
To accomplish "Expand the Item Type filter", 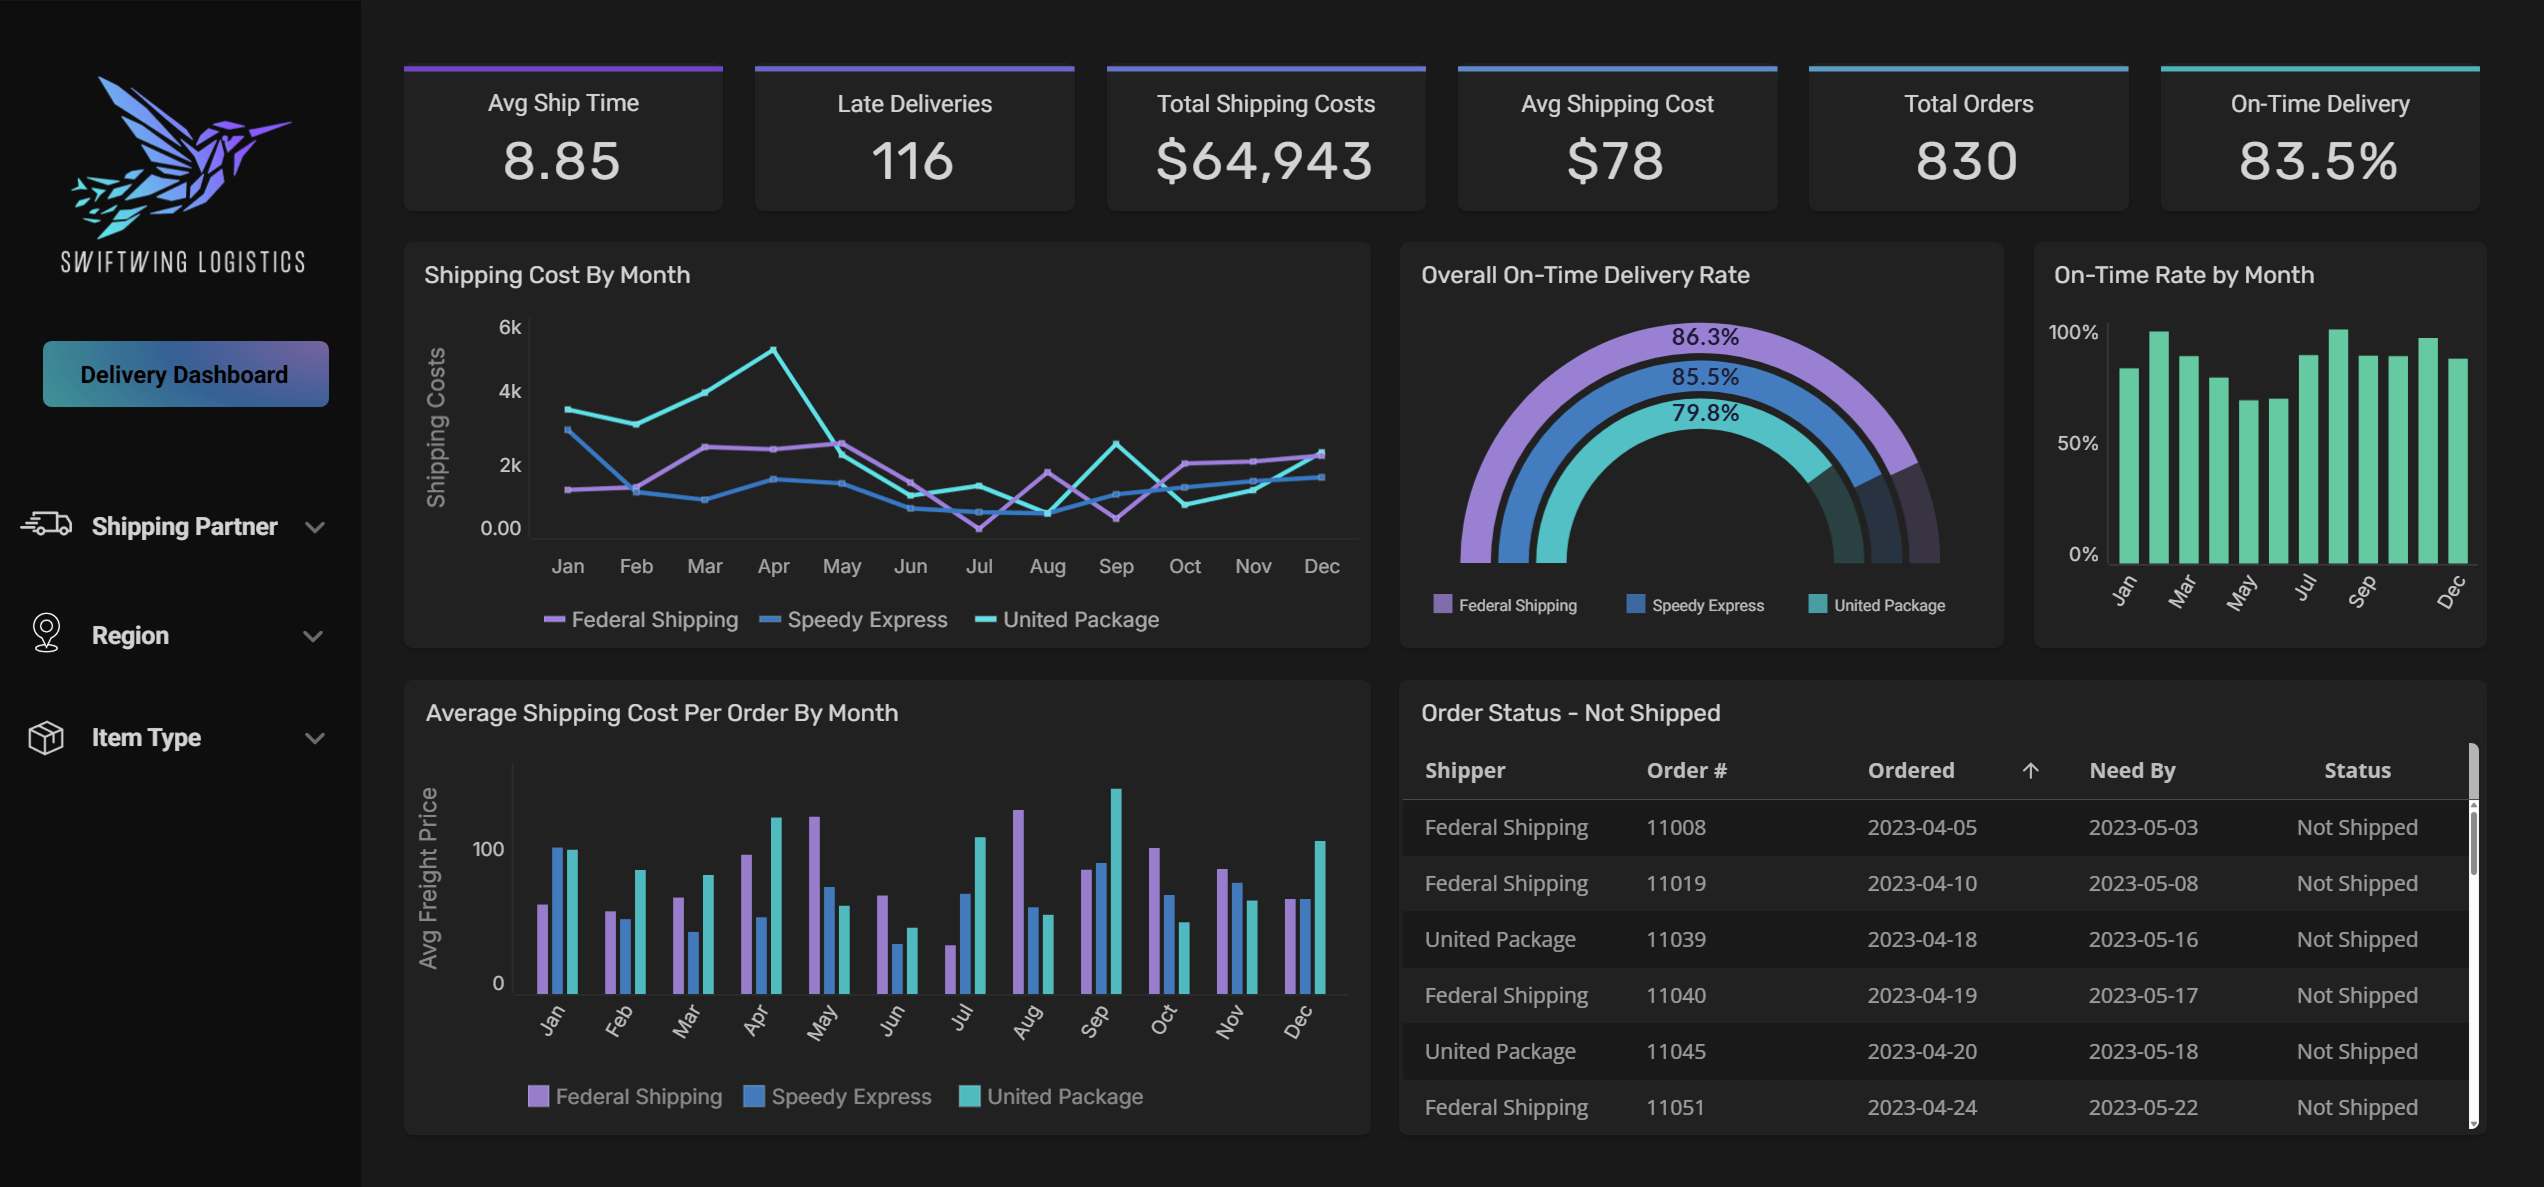I will tap(316, 738).
